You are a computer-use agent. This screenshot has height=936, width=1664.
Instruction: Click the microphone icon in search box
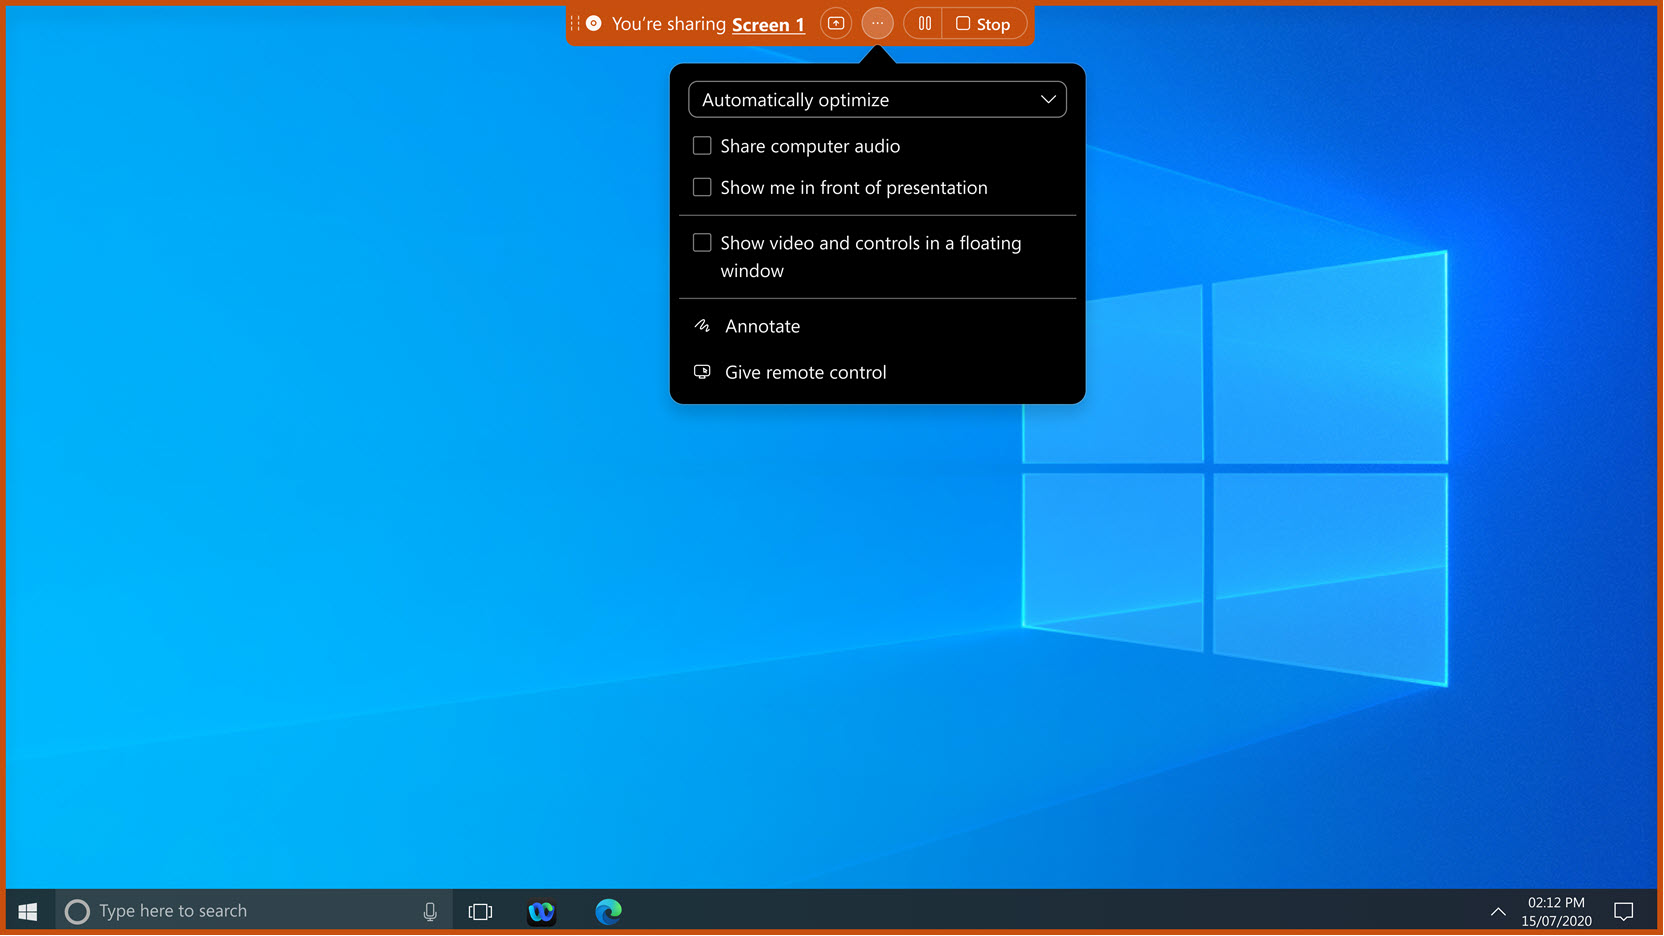click(430, 911)
